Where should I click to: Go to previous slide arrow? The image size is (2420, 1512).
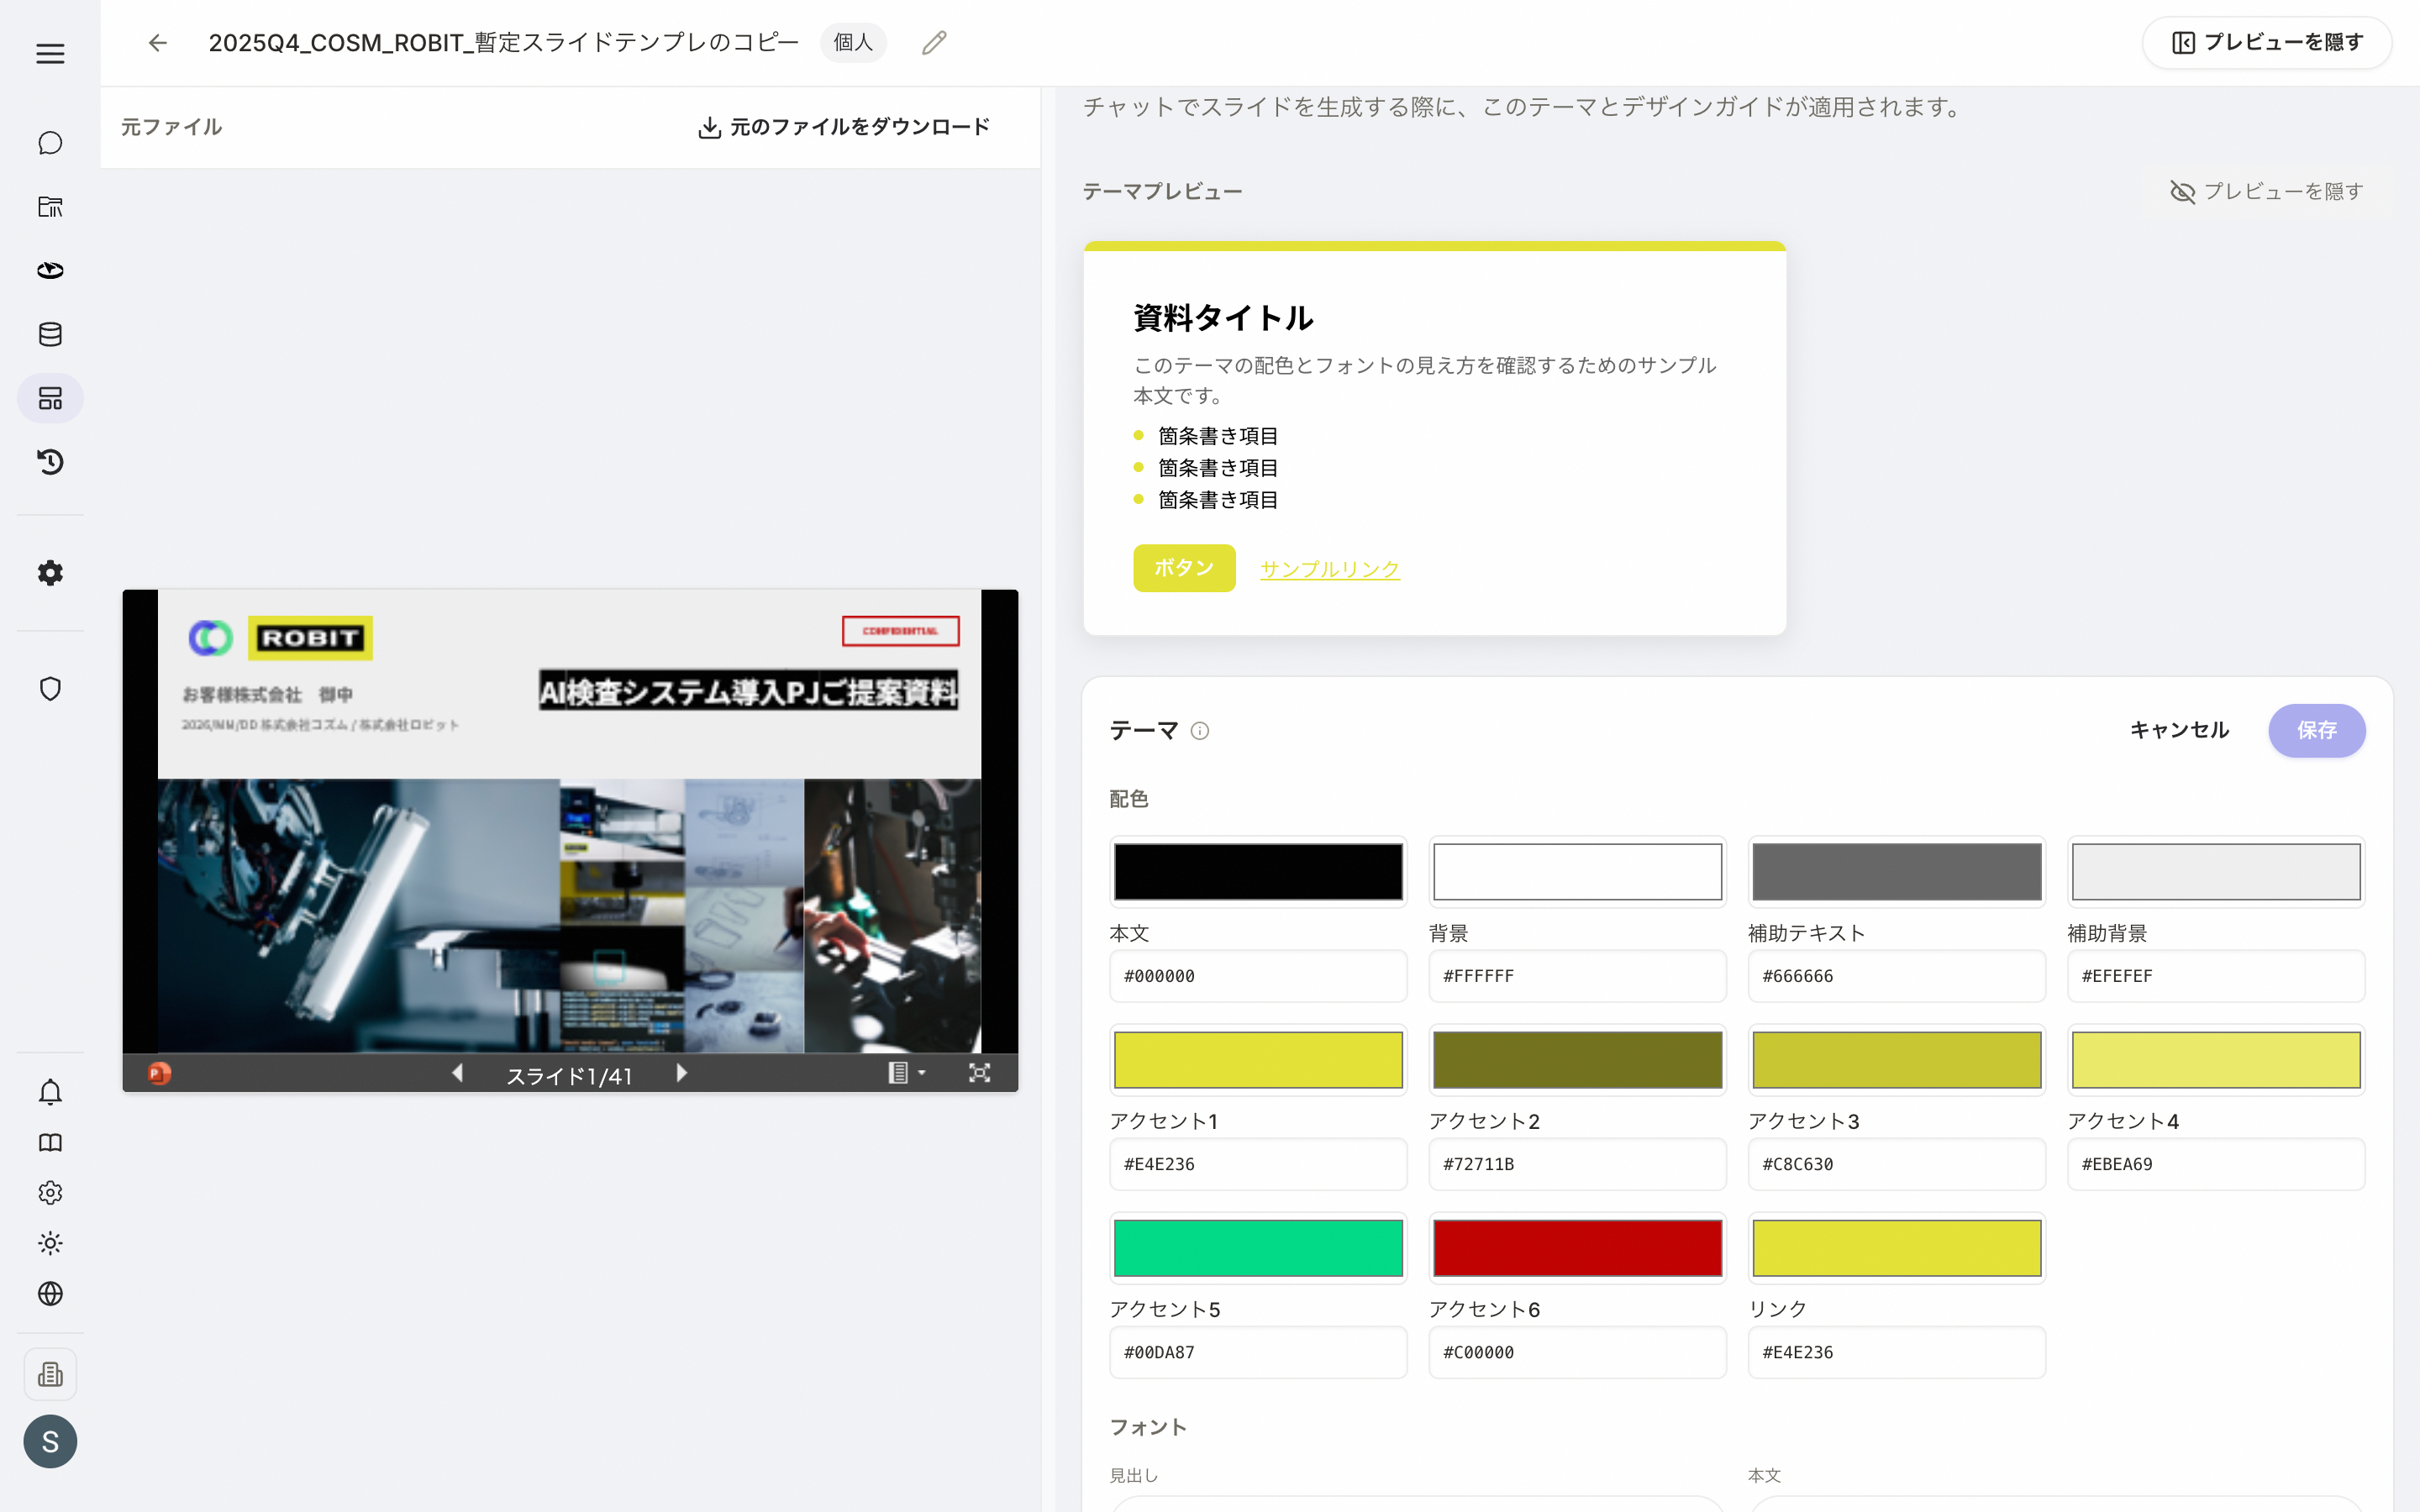click(457, 1074)
